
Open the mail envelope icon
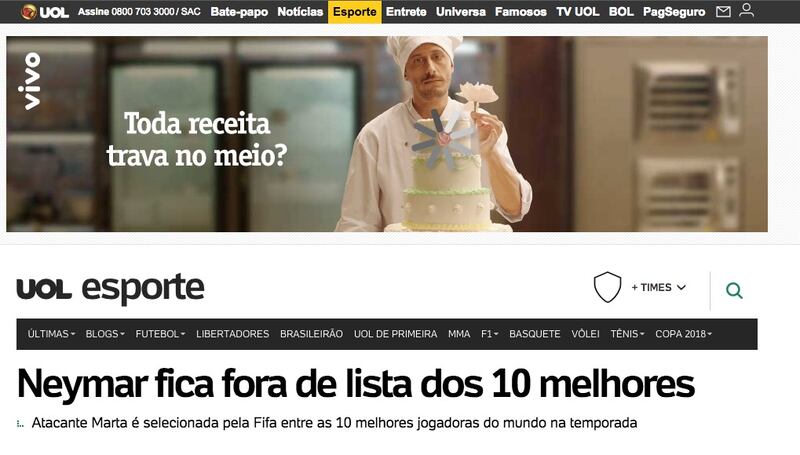pyautogui.click(x=723, y=11)
